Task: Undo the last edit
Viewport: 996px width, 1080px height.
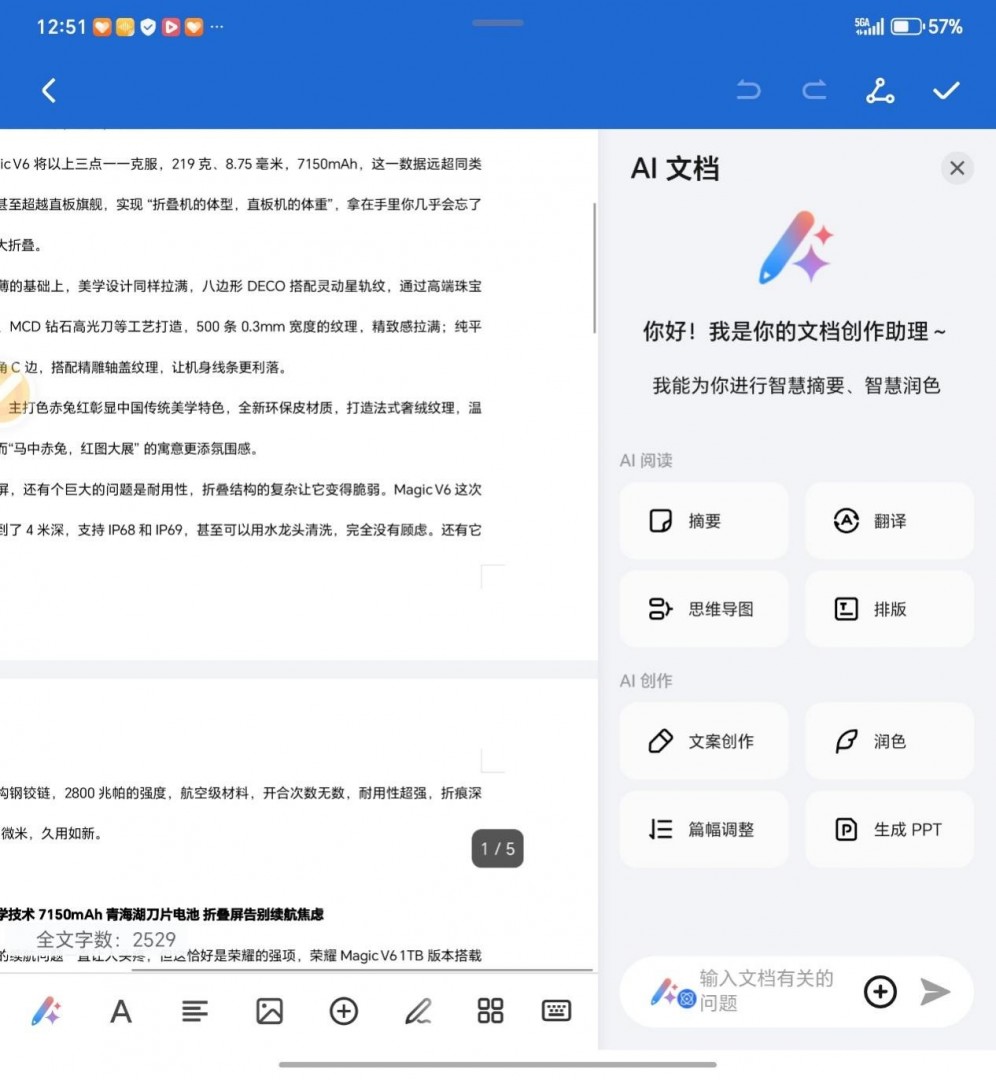Action: (749, 90)
